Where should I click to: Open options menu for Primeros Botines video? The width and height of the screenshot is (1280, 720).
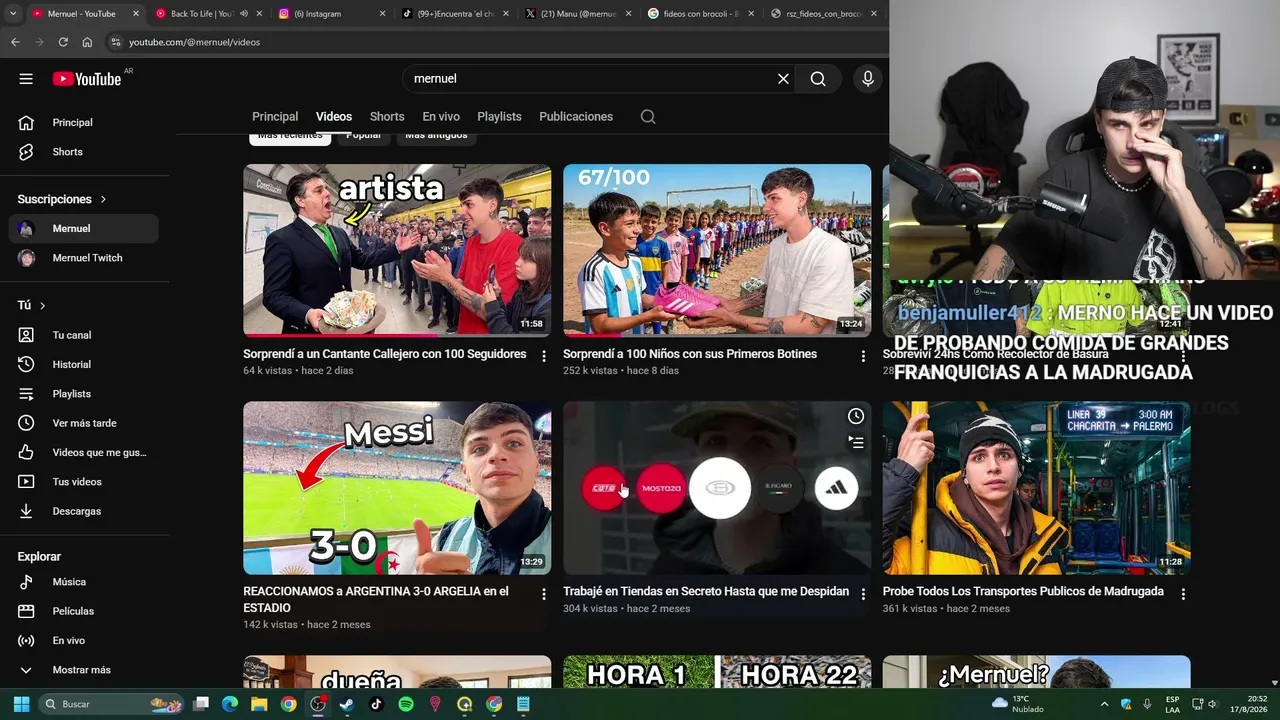[x=864, y=356]
